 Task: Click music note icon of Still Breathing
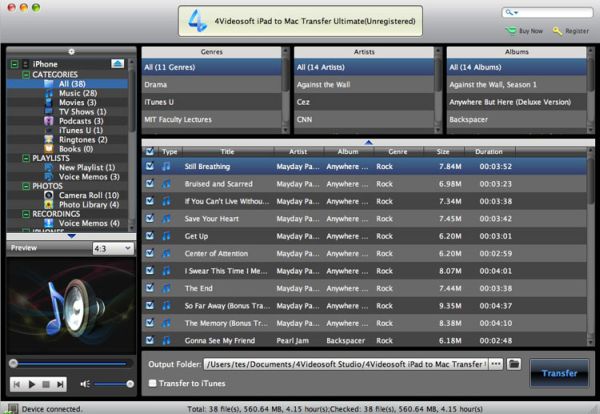tap(166, 166)
